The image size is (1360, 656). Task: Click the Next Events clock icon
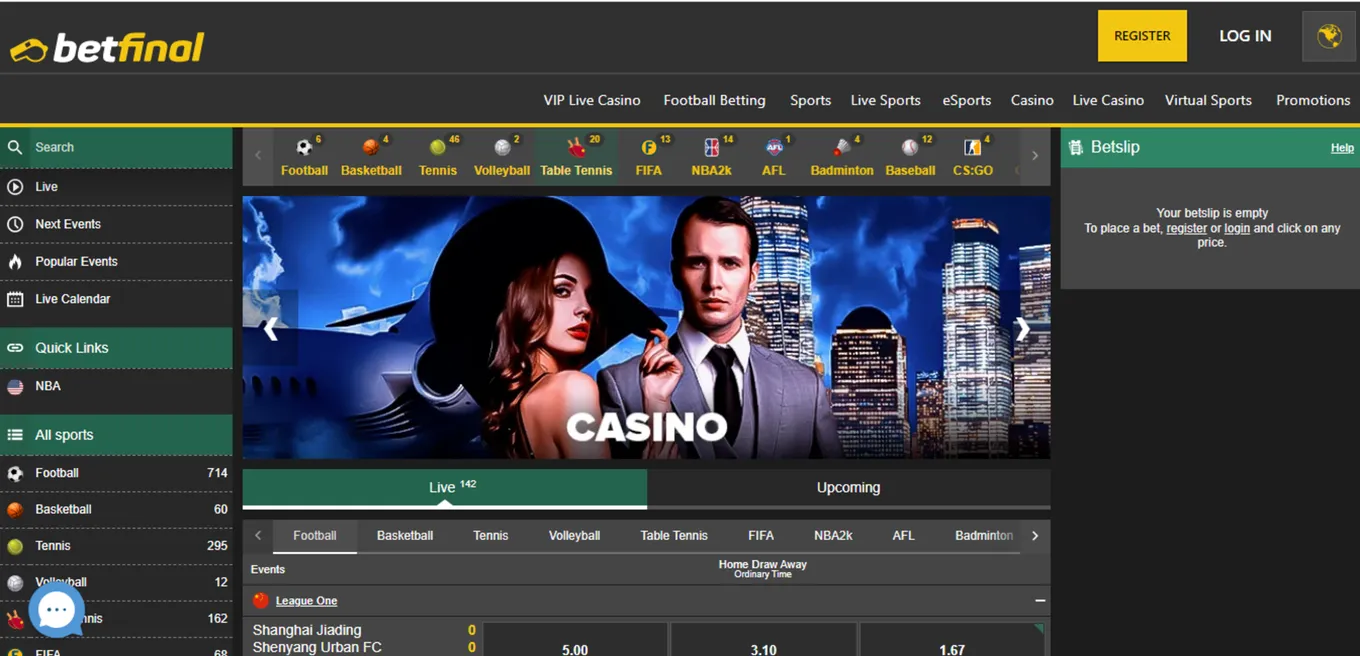[15, 224]
